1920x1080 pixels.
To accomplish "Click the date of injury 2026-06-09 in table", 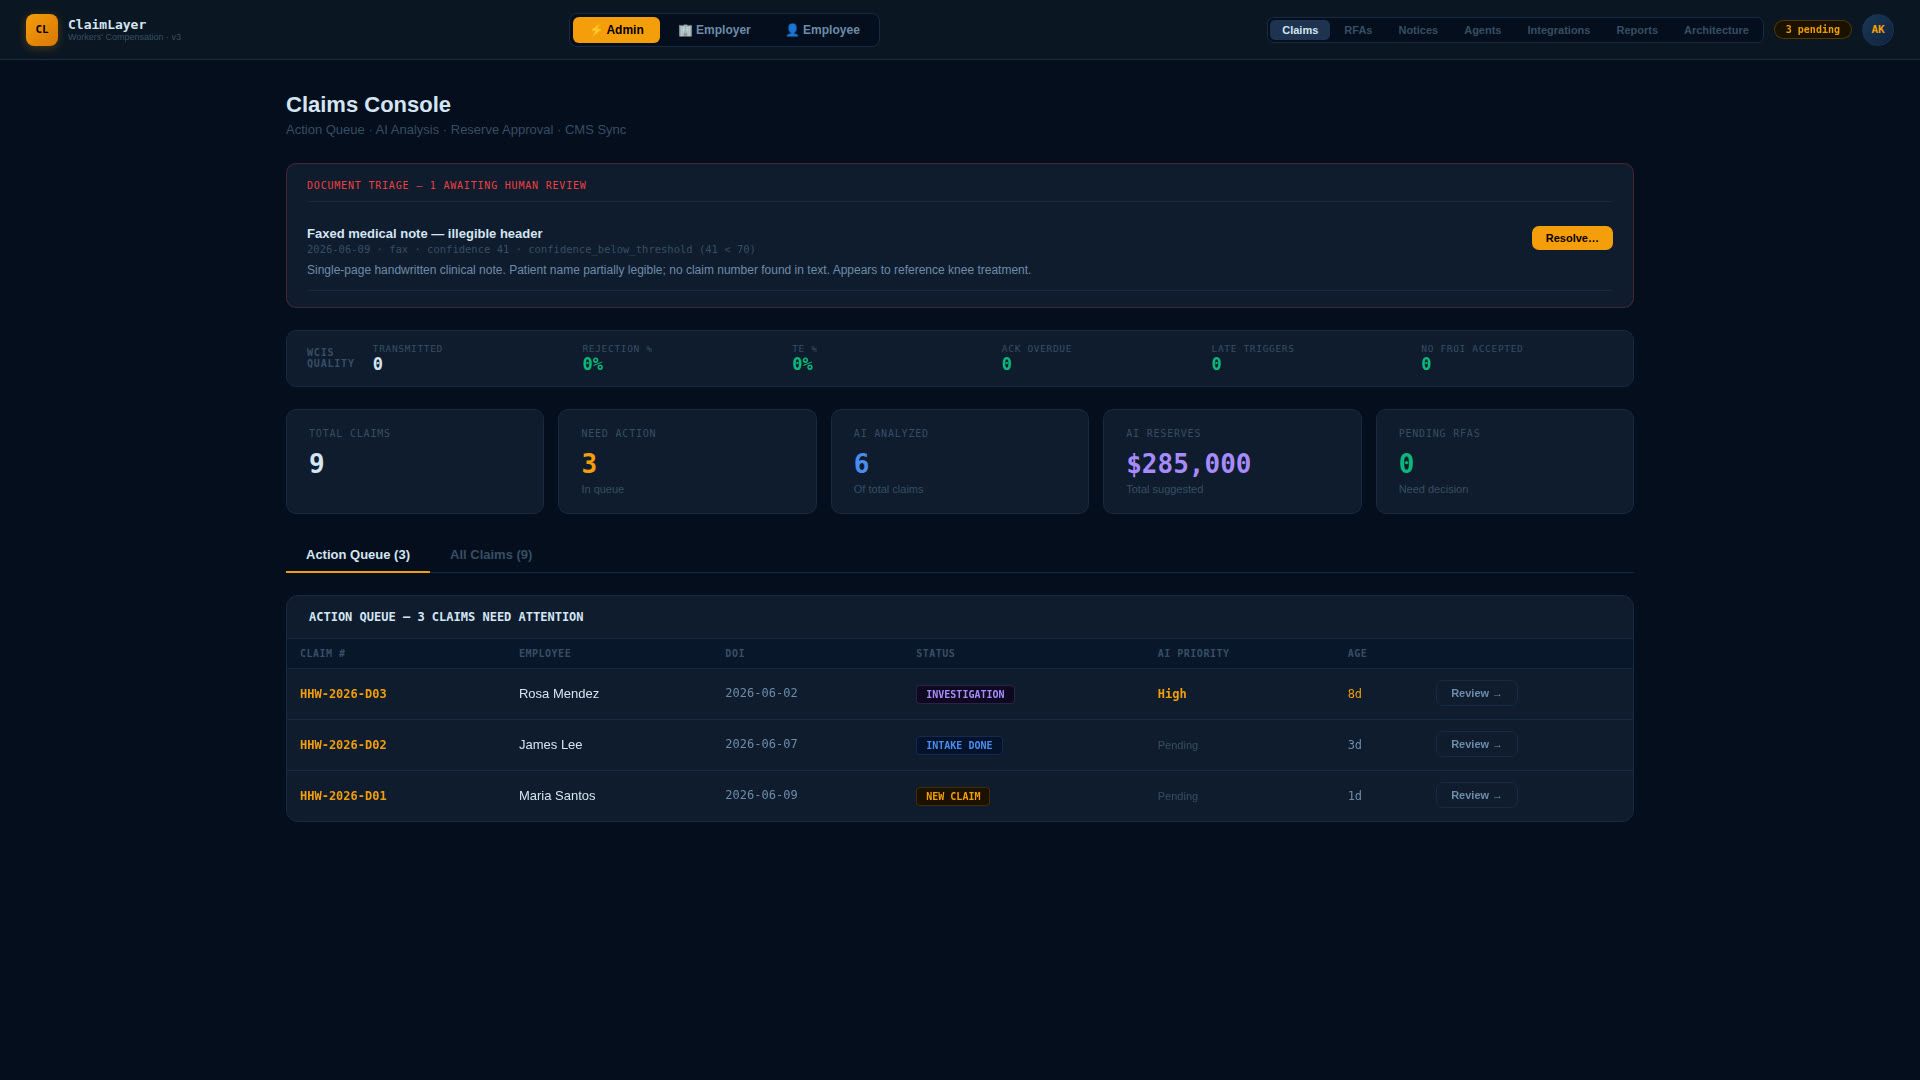I will [761, 795].
